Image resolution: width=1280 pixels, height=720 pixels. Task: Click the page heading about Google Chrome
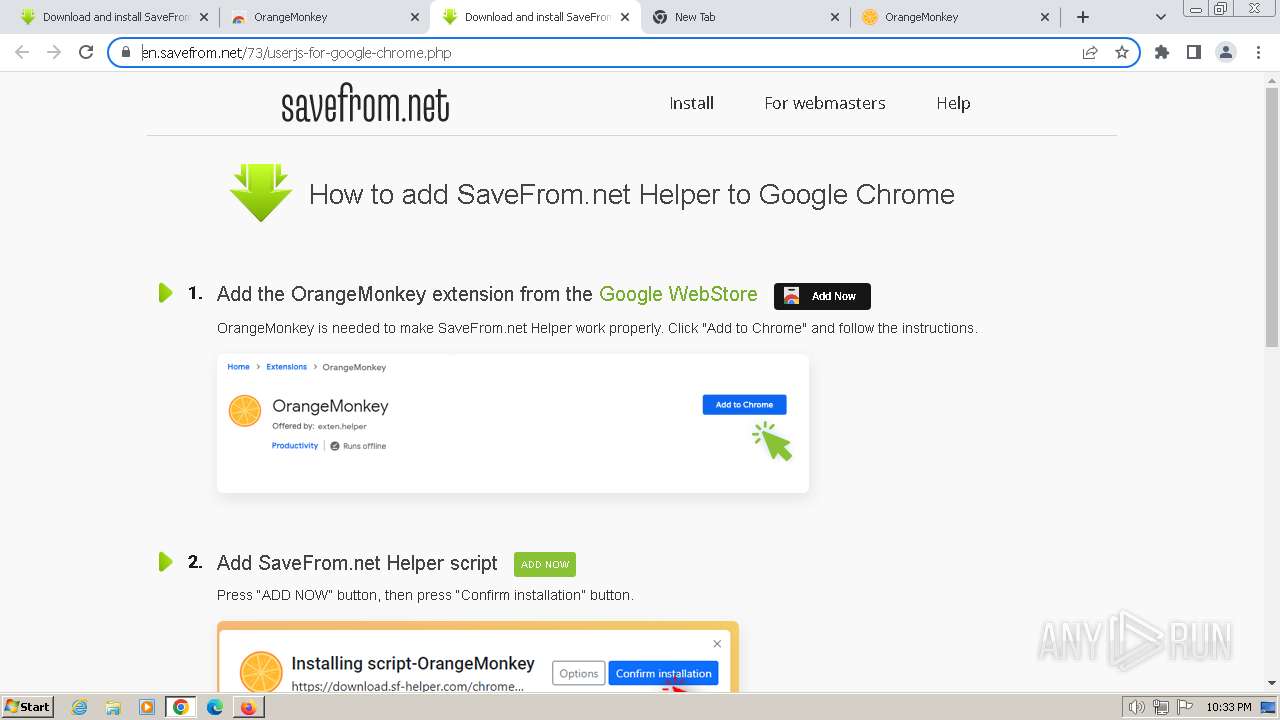(632, 194)
